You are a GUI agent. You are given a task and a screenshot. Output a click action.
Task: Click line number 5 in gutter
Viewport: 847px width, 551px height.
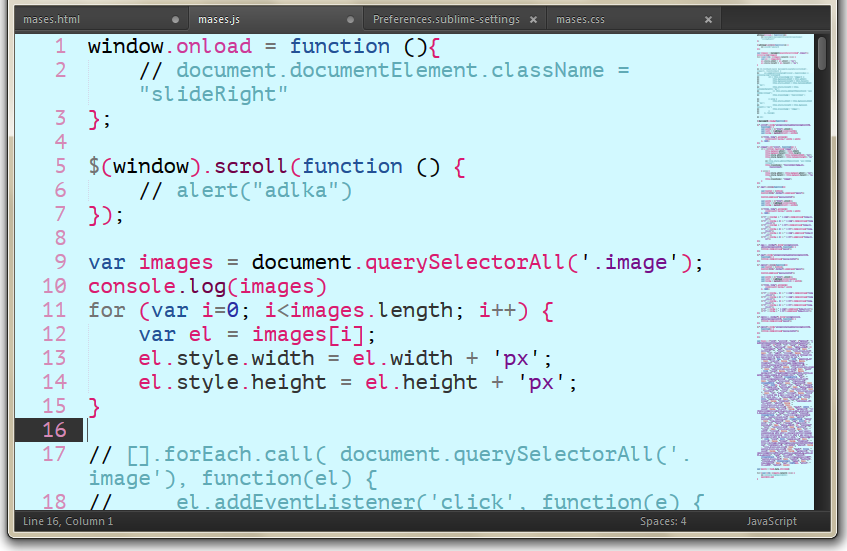coord(60,166)
